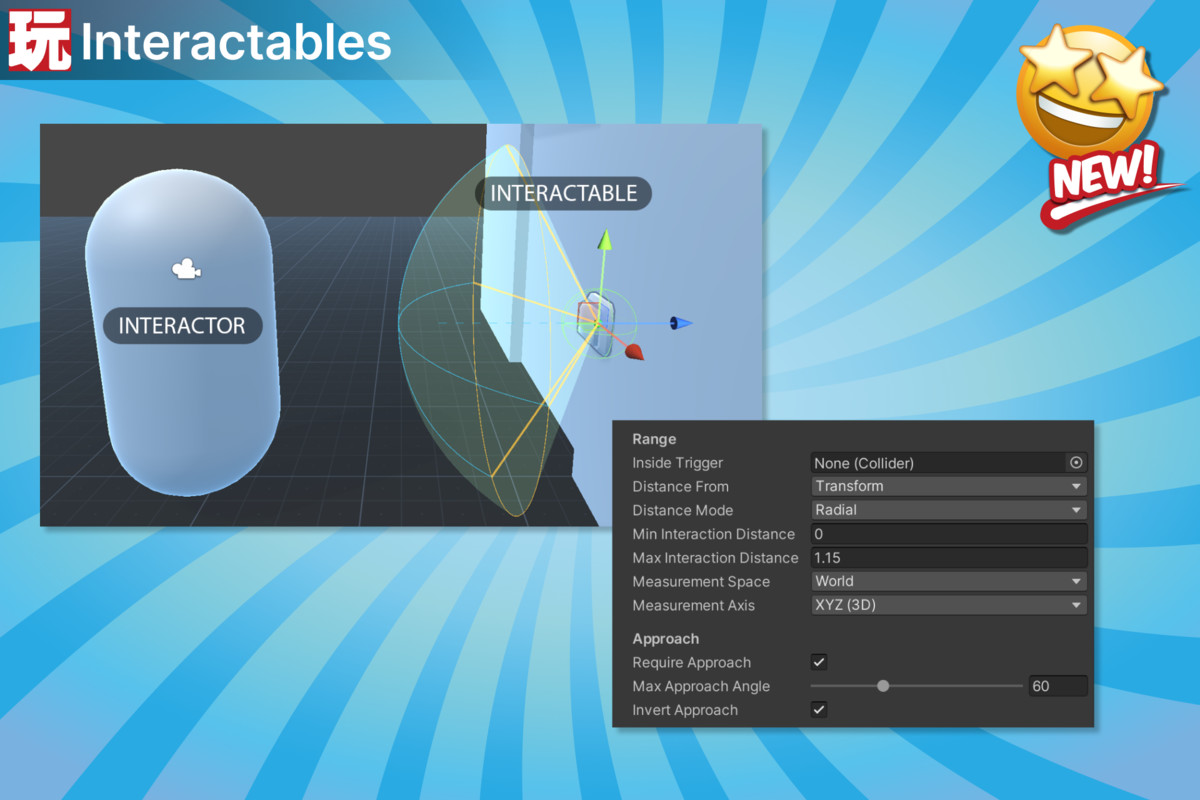Click the Max Interaction Distance label
Image resolution: width=1200 pixels, height=800 pixels.
click(x=715, y=558)
